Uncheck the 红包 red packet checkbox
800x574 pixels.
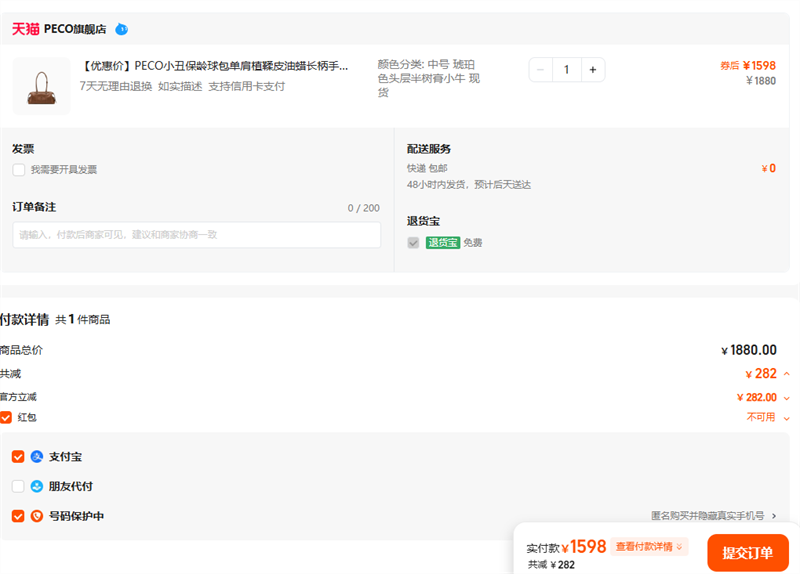coord(6,417)
